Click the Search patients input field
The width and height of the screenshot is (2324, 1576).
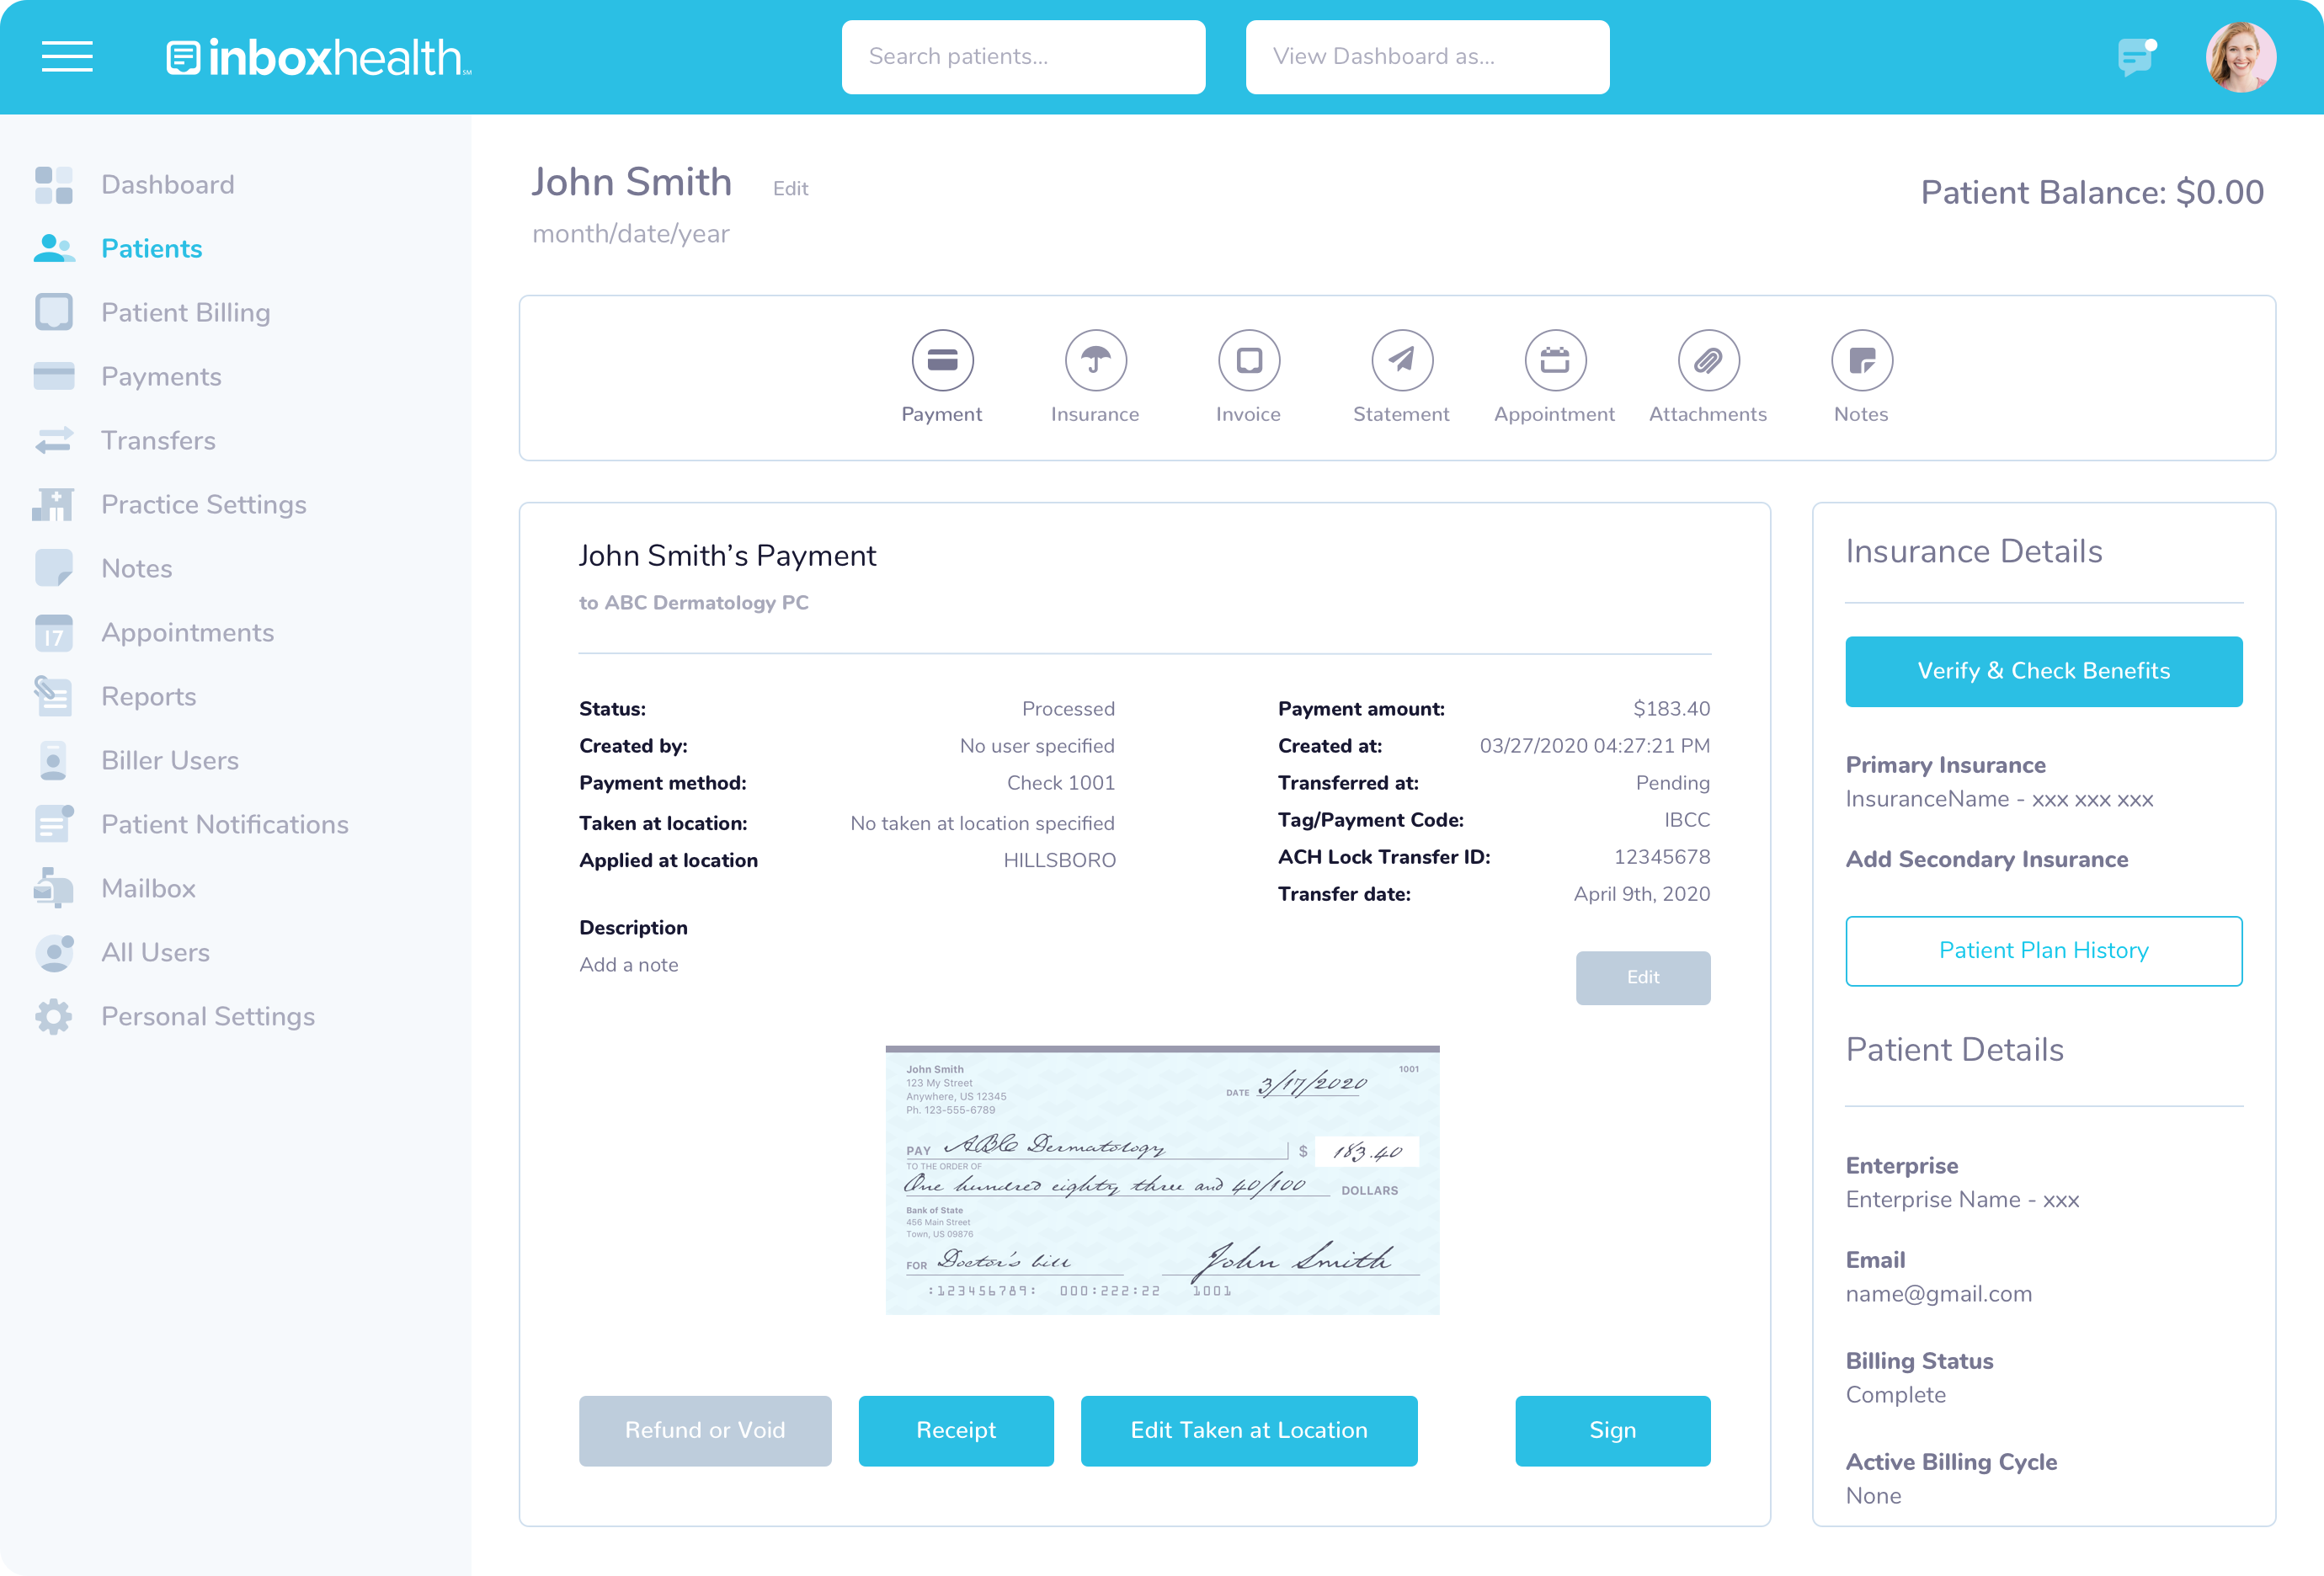click(x=1023, y=57)
